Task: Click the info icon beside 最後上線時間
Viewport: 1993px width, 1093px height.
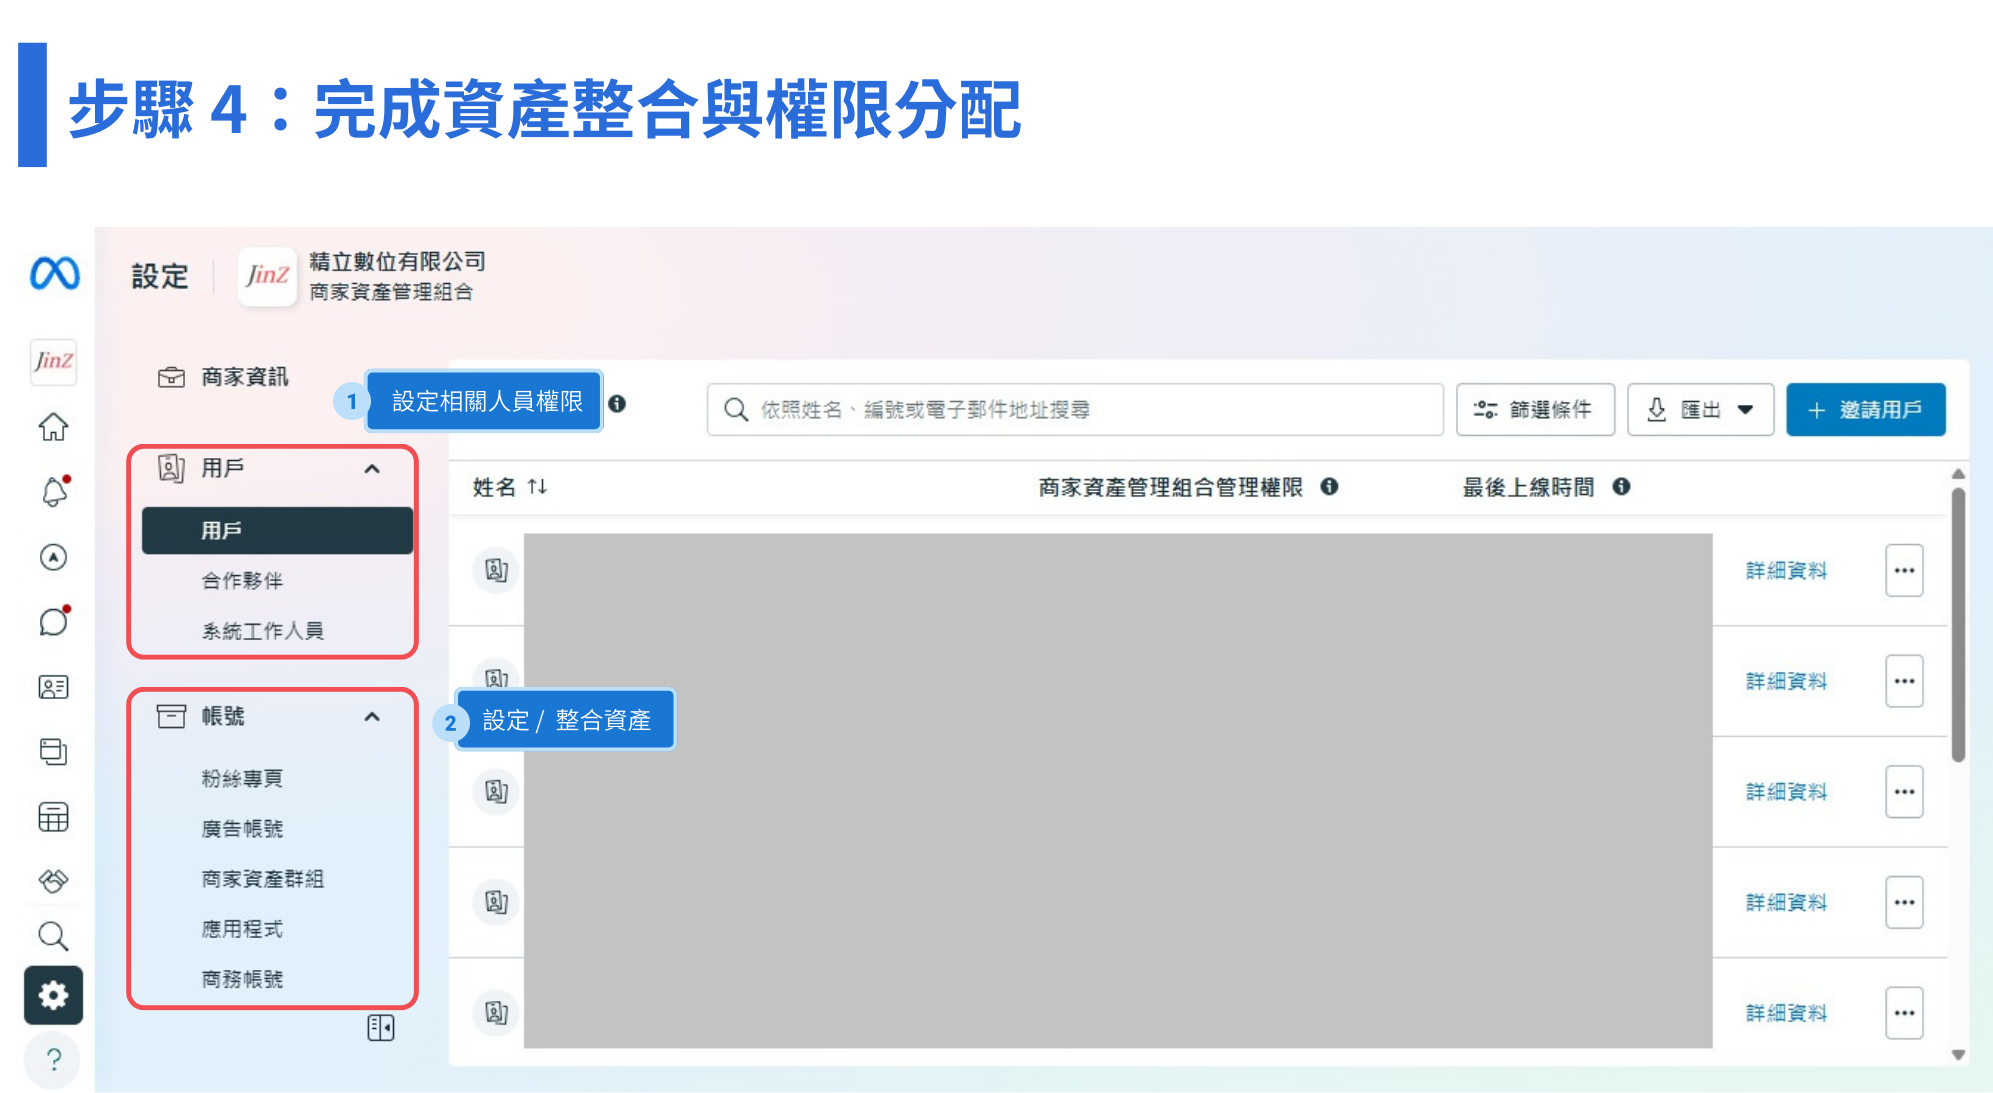Action: [1621, 487]
